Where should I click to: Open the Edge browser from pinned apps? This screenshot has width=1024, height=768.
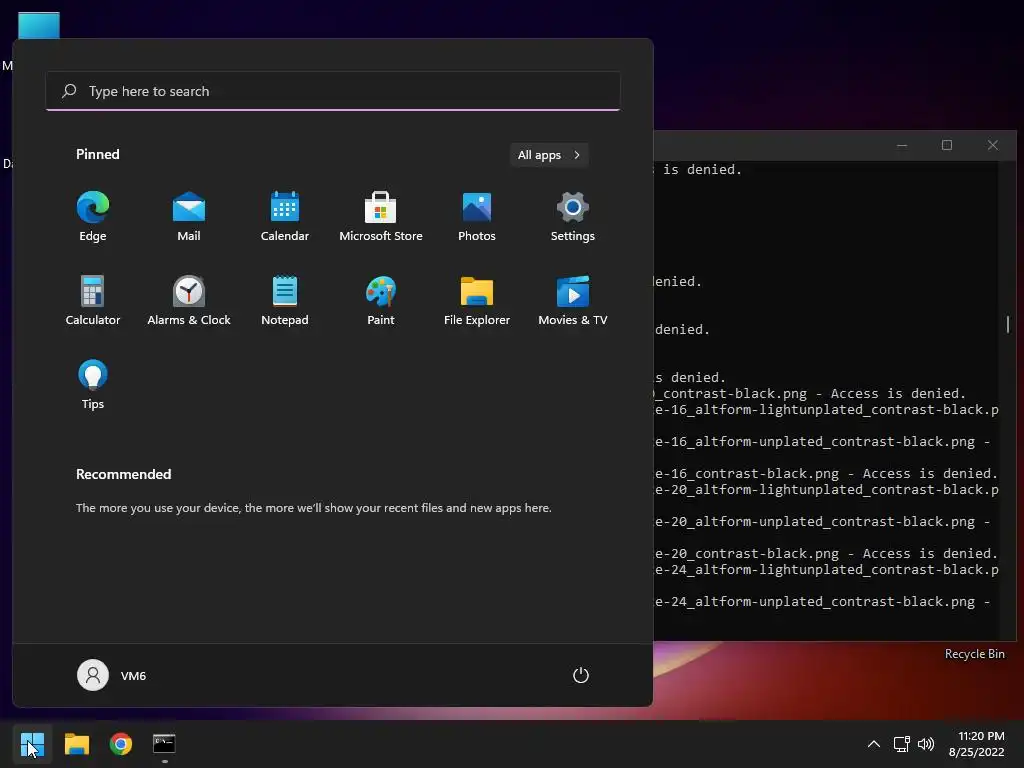point(93,216)
